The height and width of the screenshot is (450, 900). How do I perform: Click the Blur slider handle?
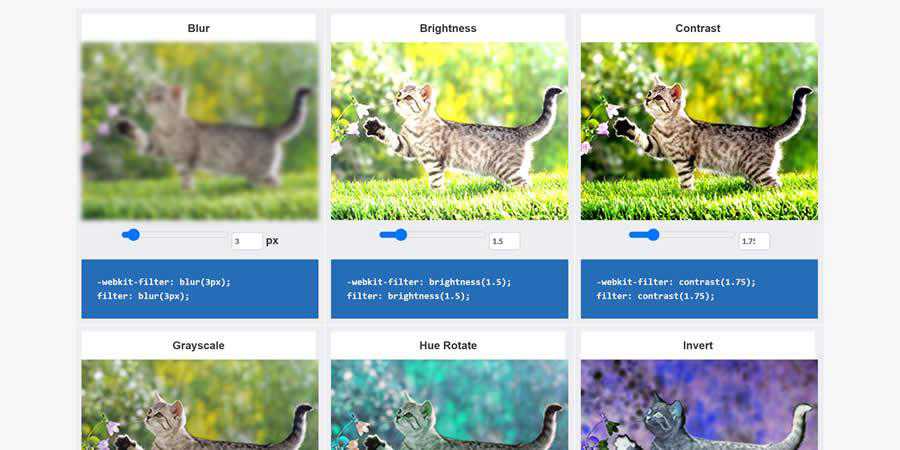(x=133, y=235)
